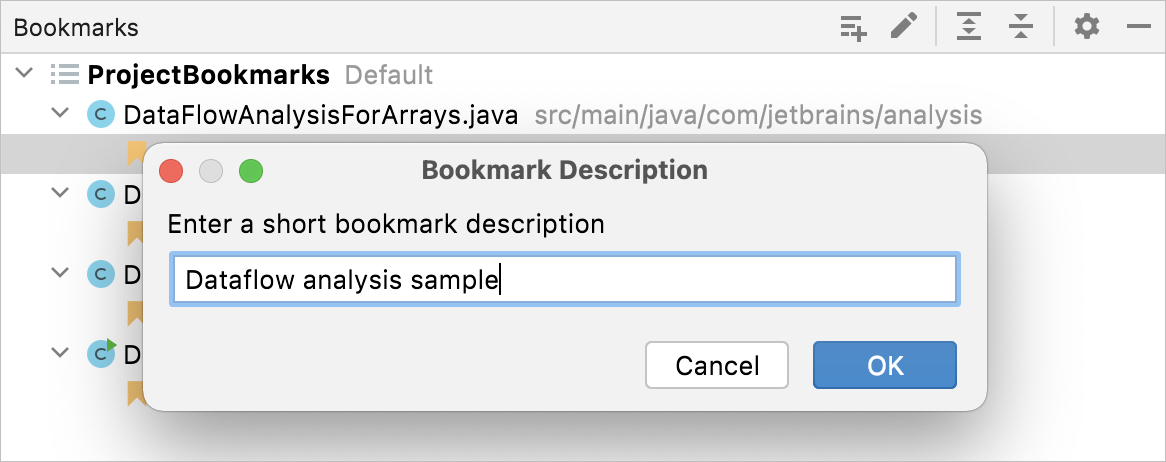Open the Bookmarks settings gear
This screenshot has width=1166, height=462.
pos(1086,28)
